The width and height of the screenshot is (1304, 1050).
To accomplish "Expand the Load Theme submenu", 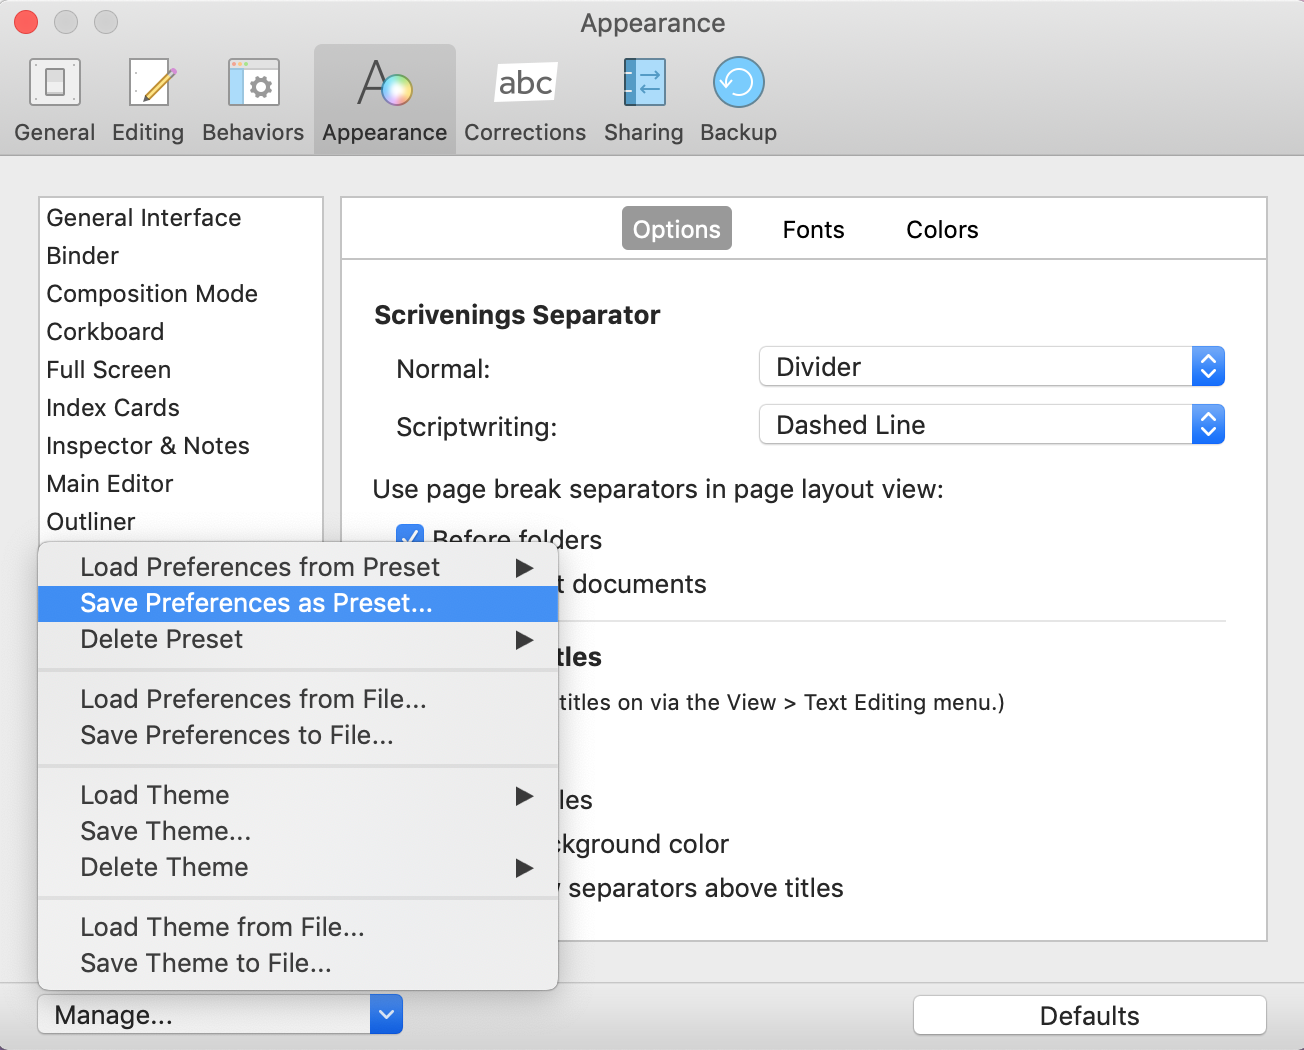I will (x=298, y=795).
